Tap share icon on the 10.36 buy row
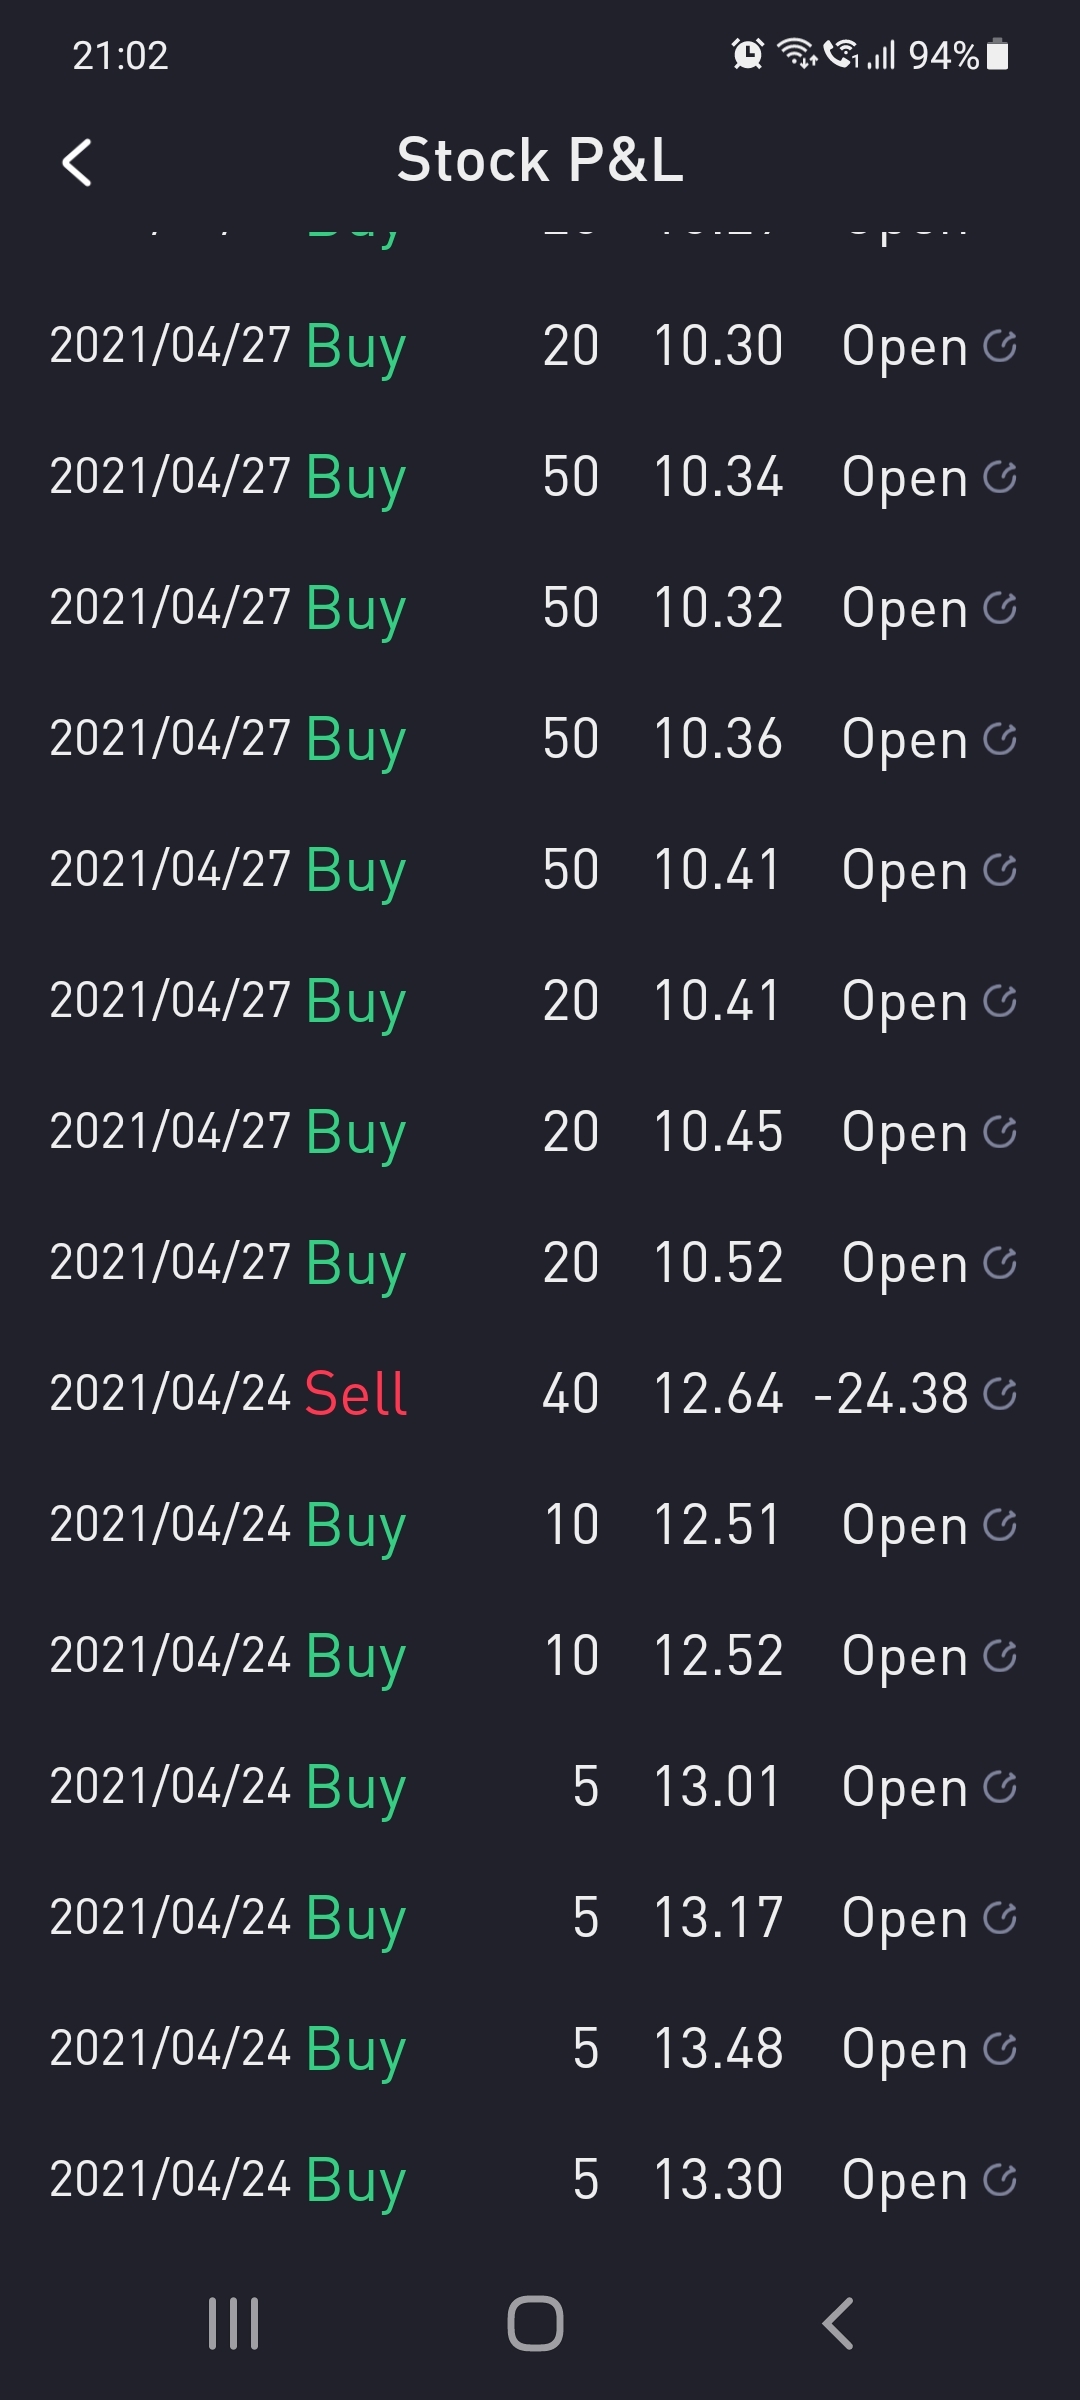This screenshot has width=1080, height=2400. coord(999,739)
